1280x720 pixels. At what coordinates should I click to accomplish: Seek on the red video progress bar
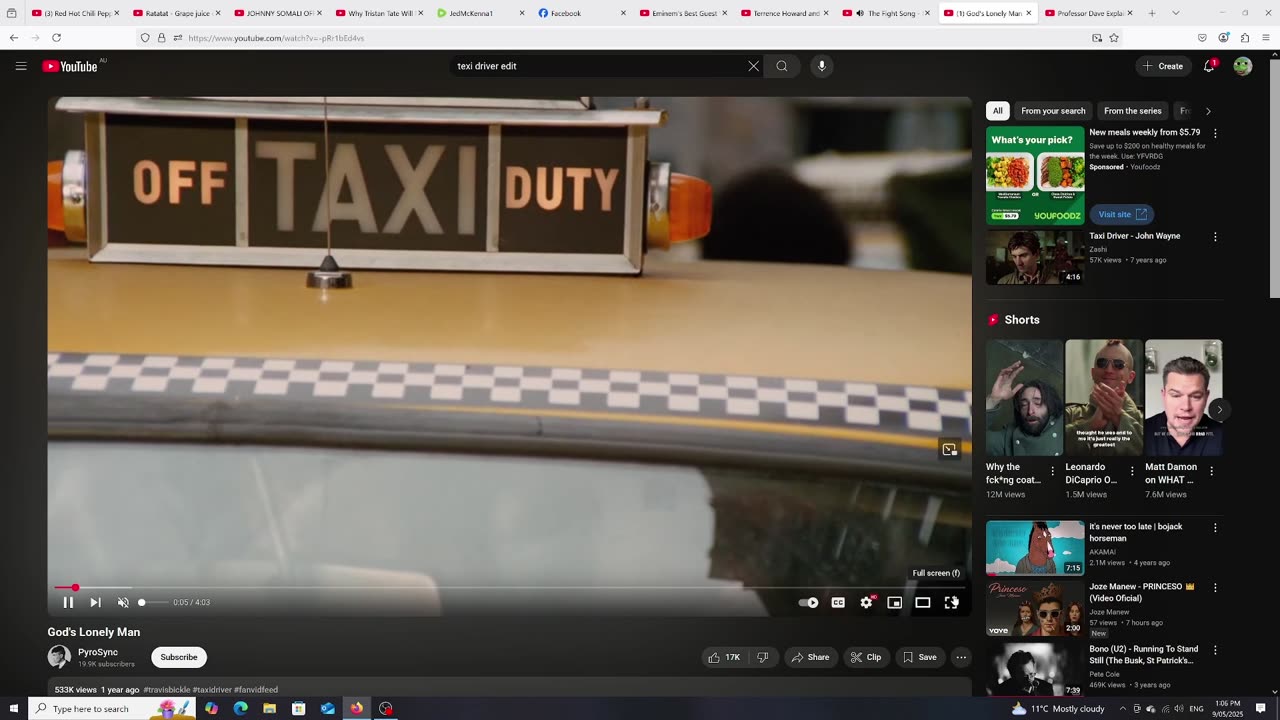click(510, 588)
